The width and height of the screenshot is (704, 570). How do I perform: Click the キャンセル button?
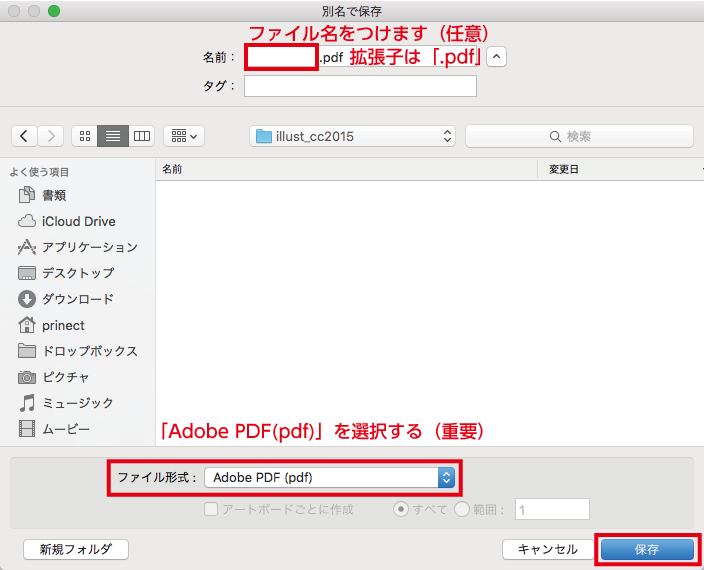547,549
